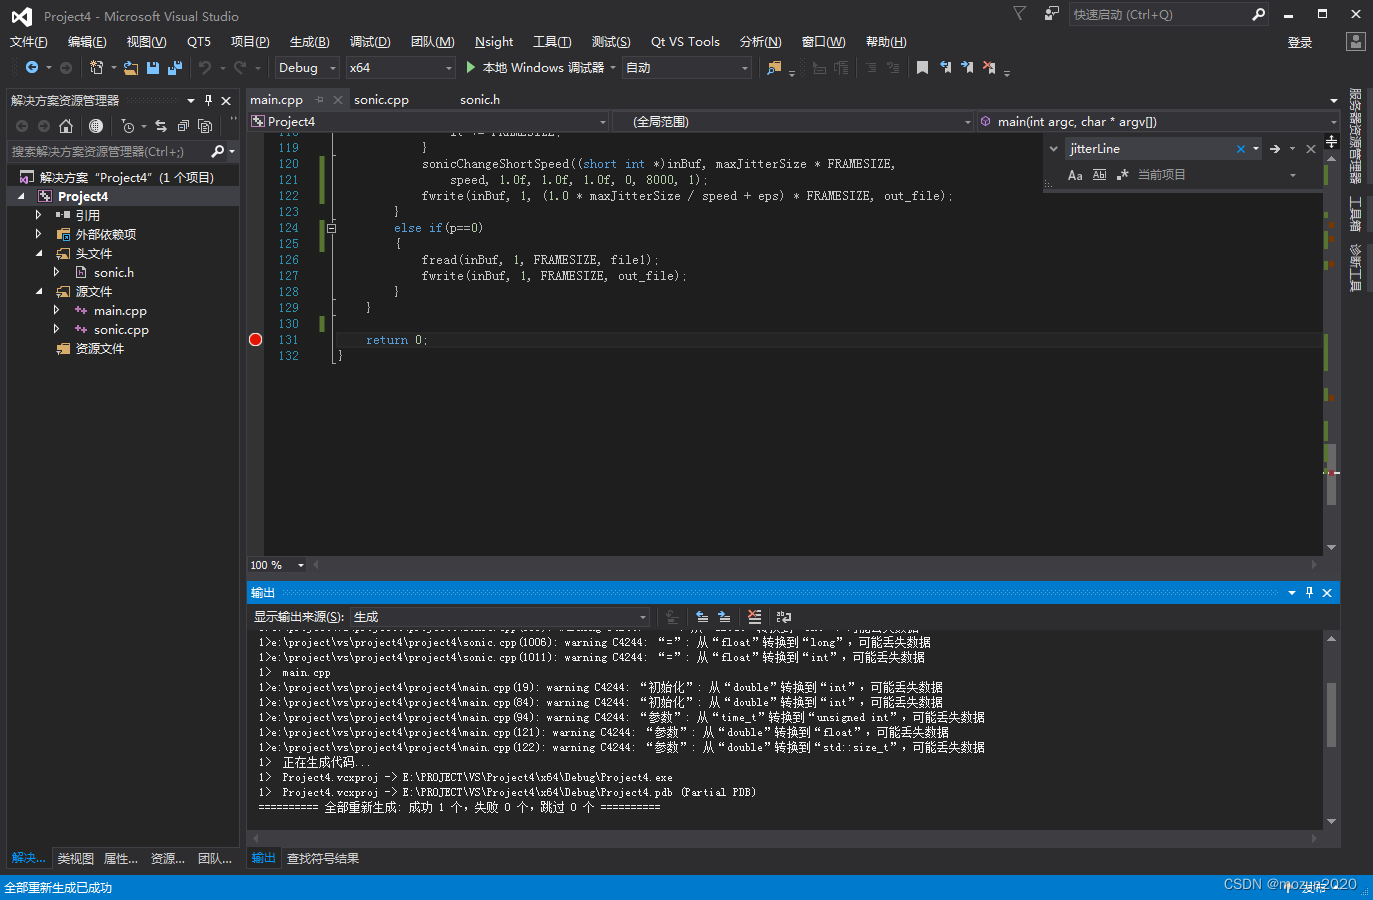
Task: Toggle regular expressions in find box
Action: click(1122, 175)
